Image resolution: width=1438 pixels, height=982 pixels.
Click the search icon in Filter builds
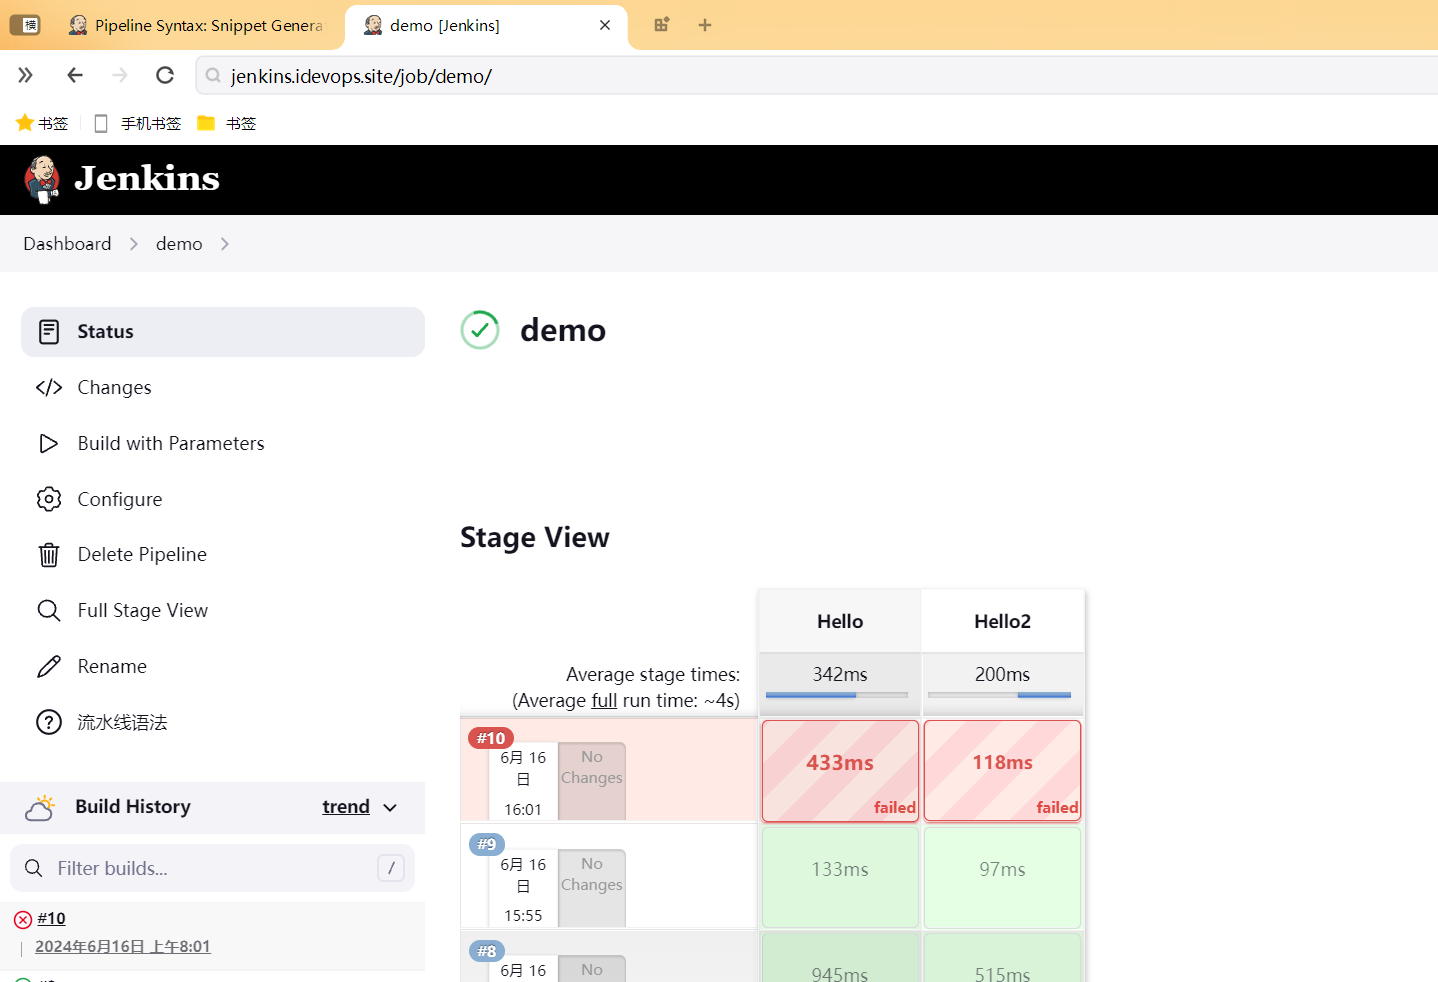[x=33, y=868]
